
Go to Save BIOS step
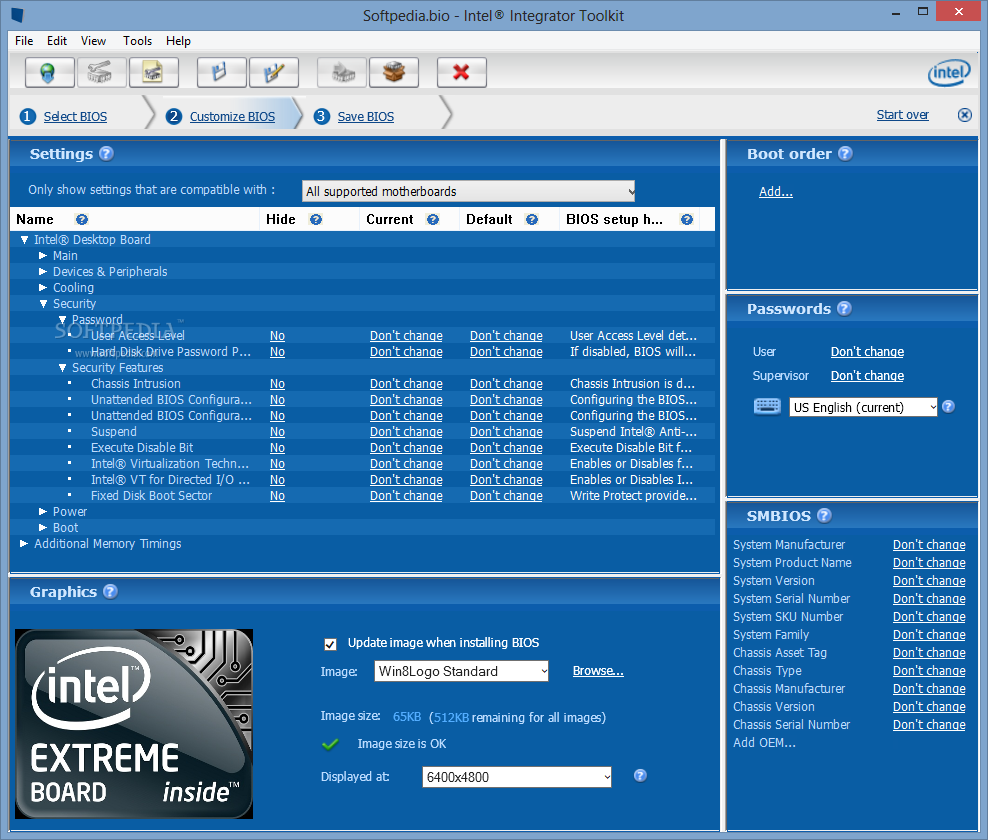click(x=365, y=117)
